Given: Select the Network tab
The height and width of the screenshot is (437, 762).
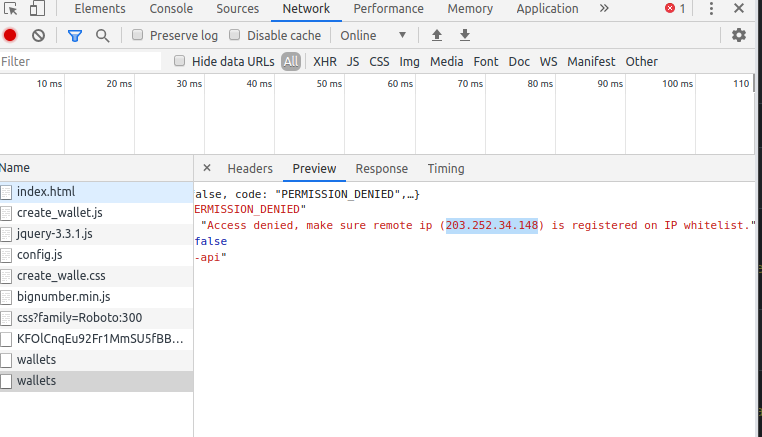Looking at the screenshot, I should 306,9.
